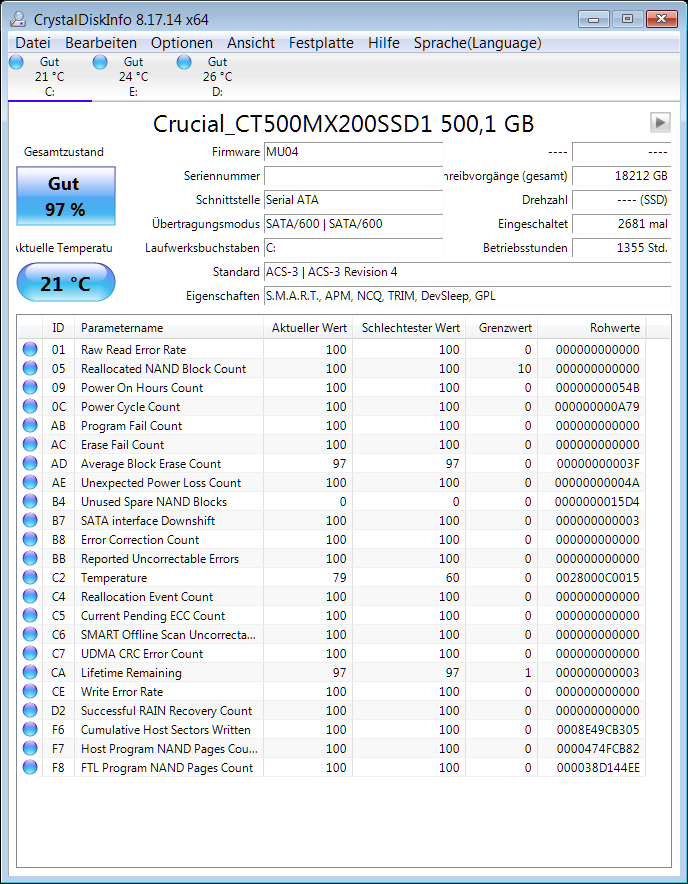Select the SMART Offline Scan Uncorrecta... row
This screenshot has height=884, width=688.
point(332,635)
